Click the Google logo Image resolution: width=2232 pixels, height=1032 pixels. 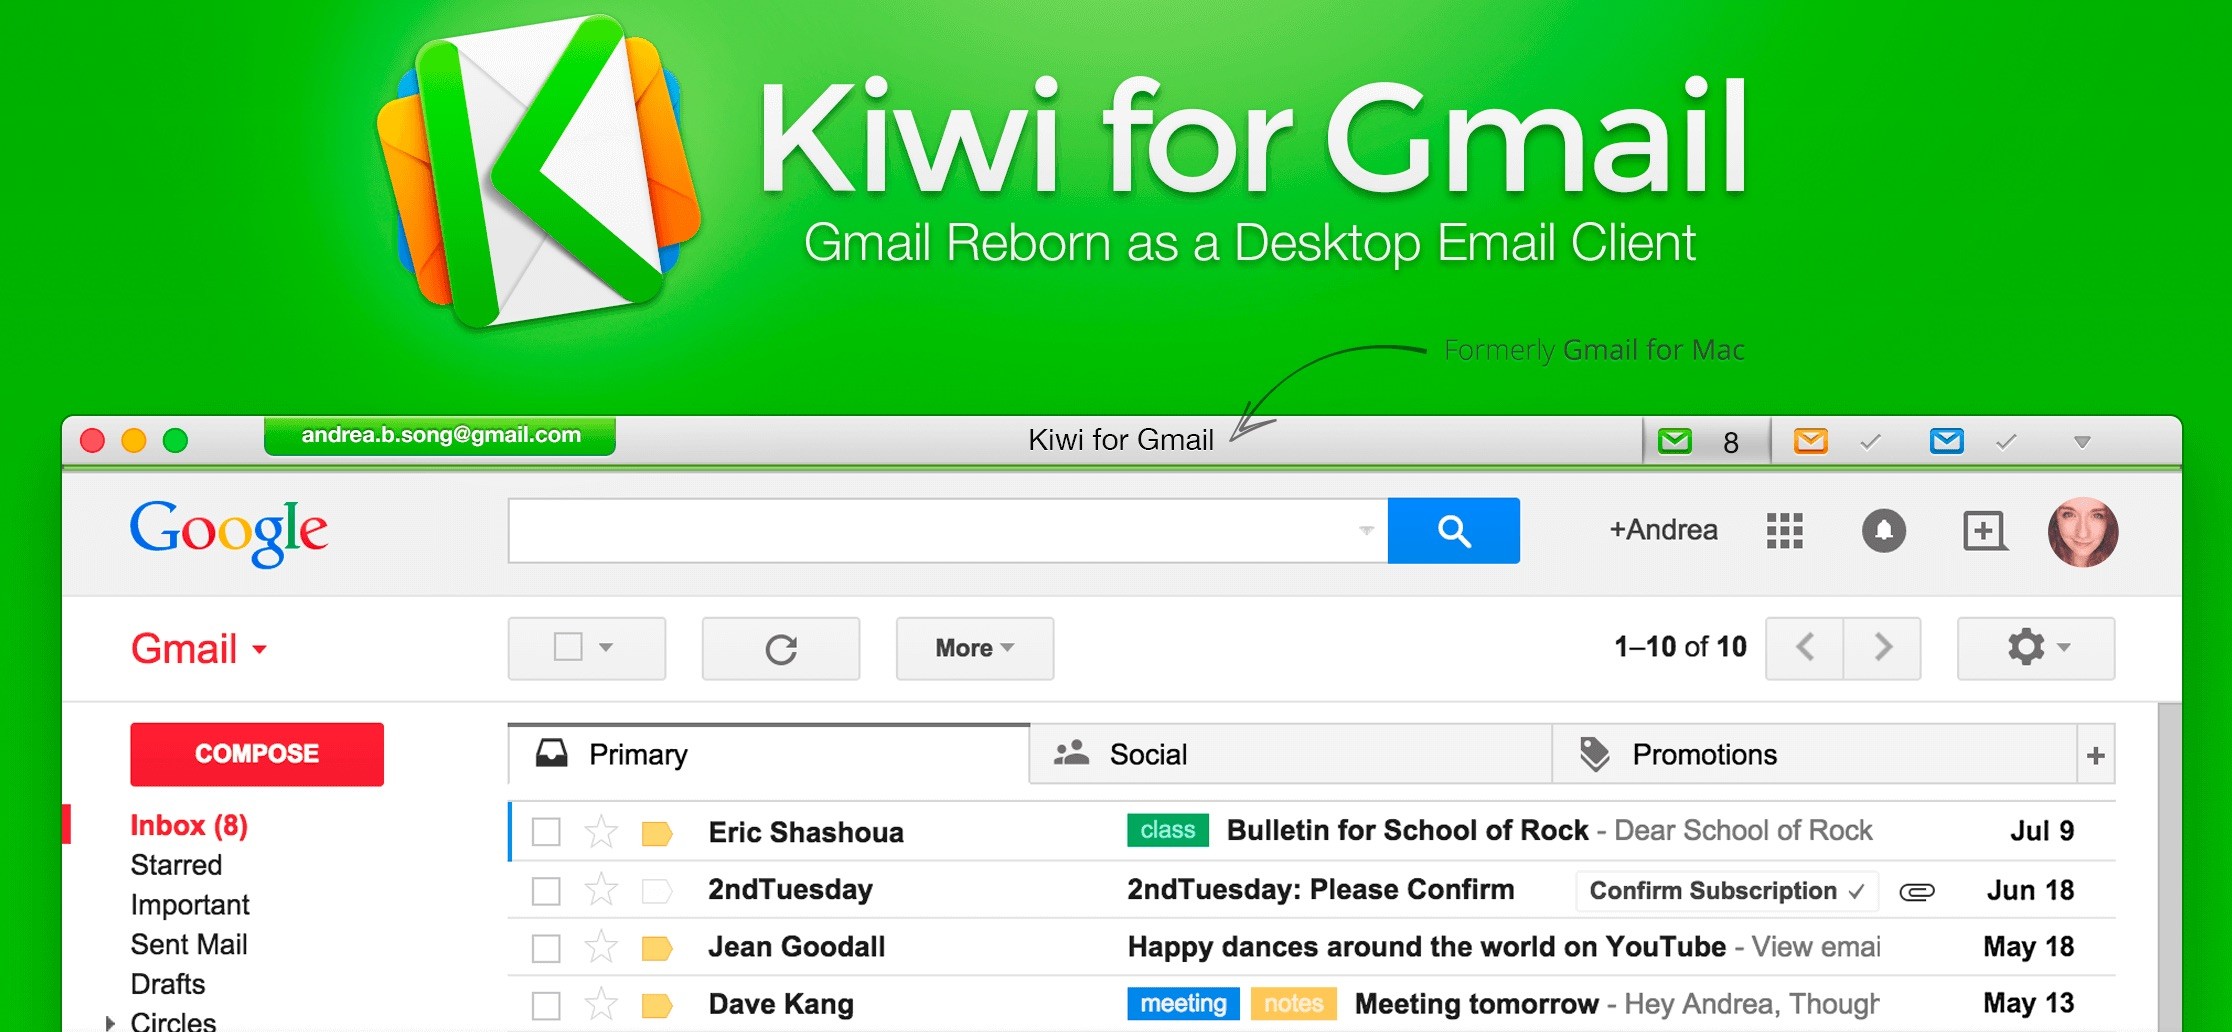point(229,534)
